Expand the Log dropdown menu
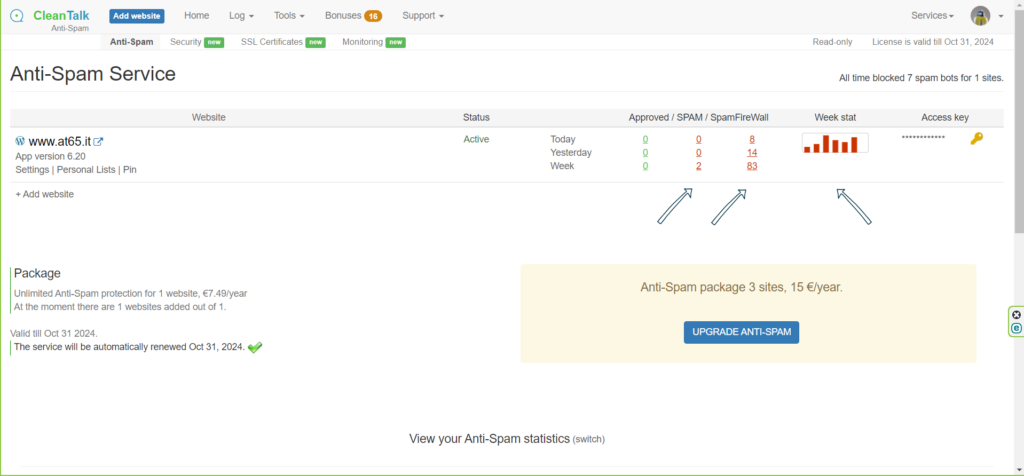 pyautogui.click(x=242, y=16)
